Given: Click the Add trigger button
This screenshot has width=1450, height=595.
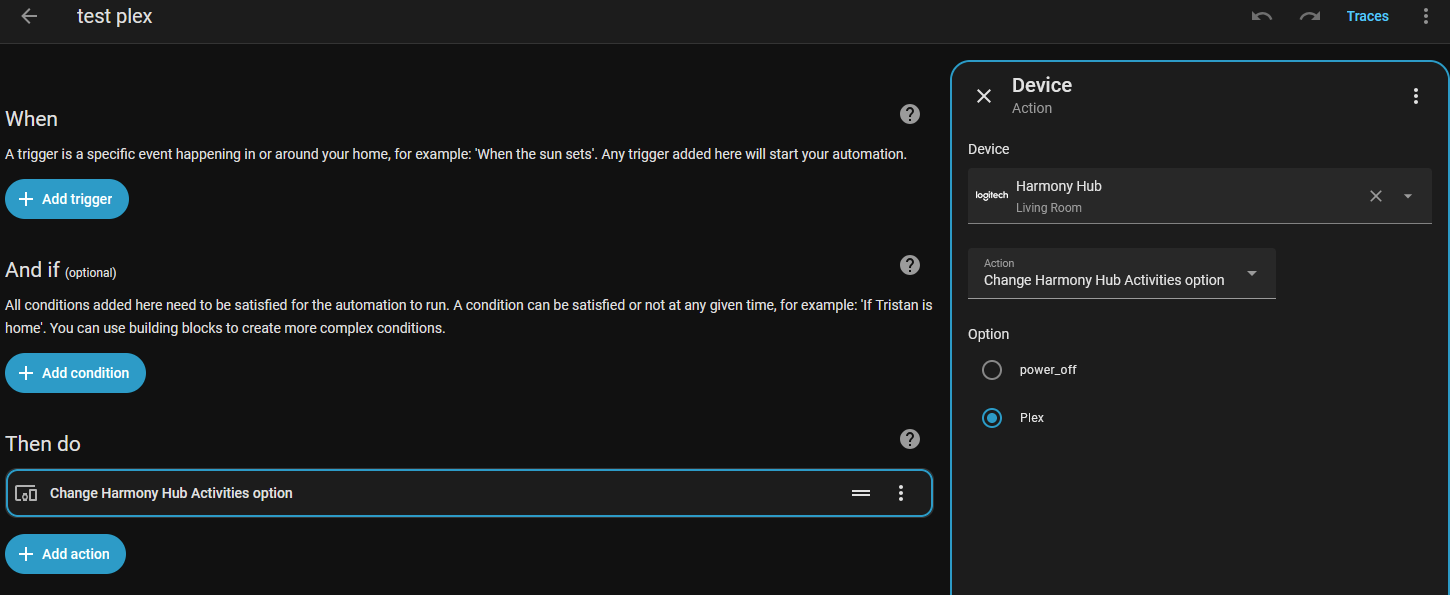Looking at the screenshot, I should point(67,199).
